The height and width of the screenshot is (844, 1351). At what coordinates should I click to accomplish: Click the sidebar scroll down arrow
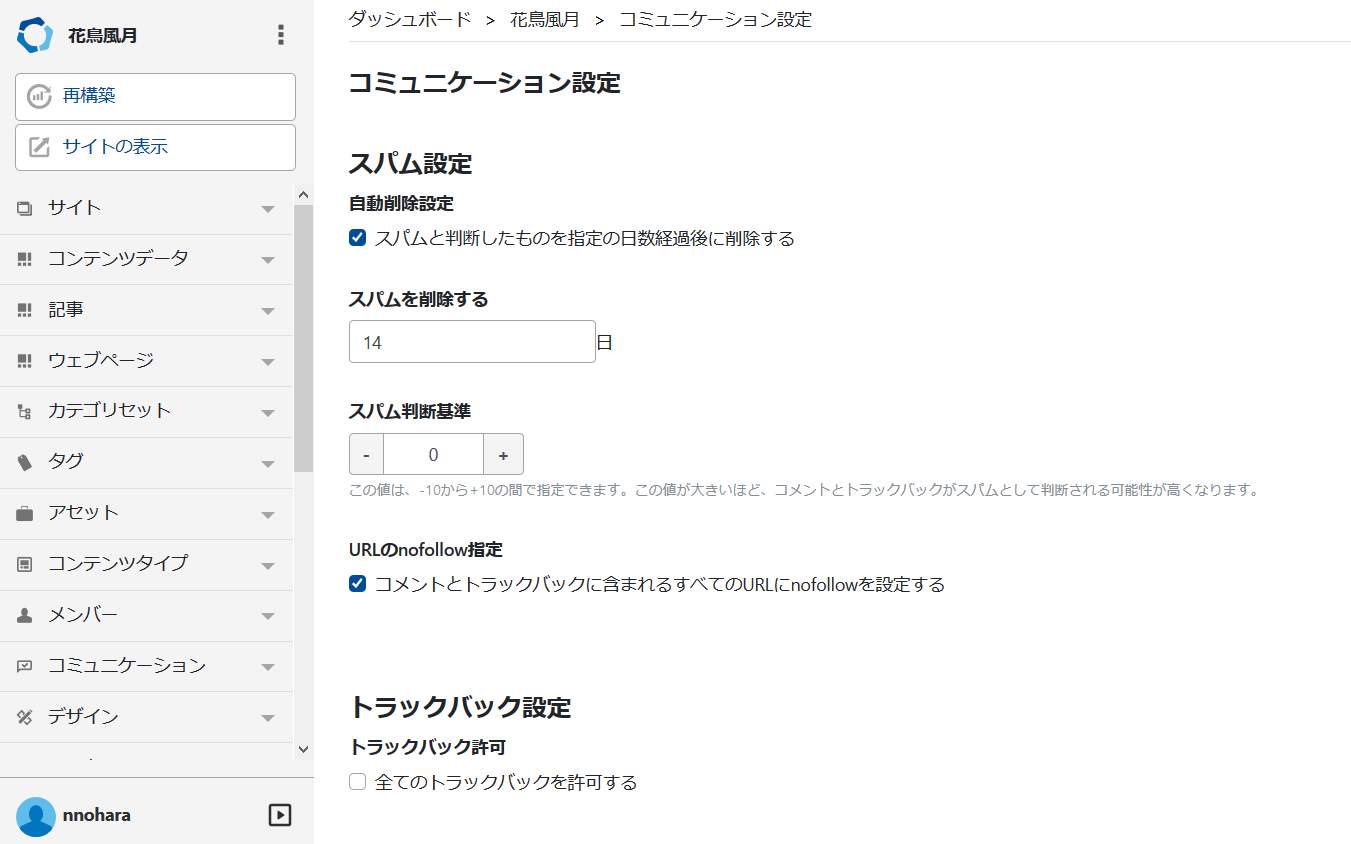pos(304,748)
